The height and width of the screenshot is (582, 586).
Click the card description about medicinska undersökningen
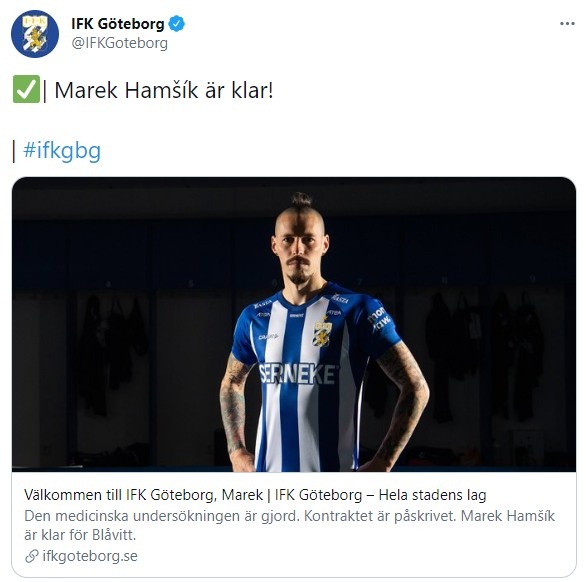[x=290, y=525]
